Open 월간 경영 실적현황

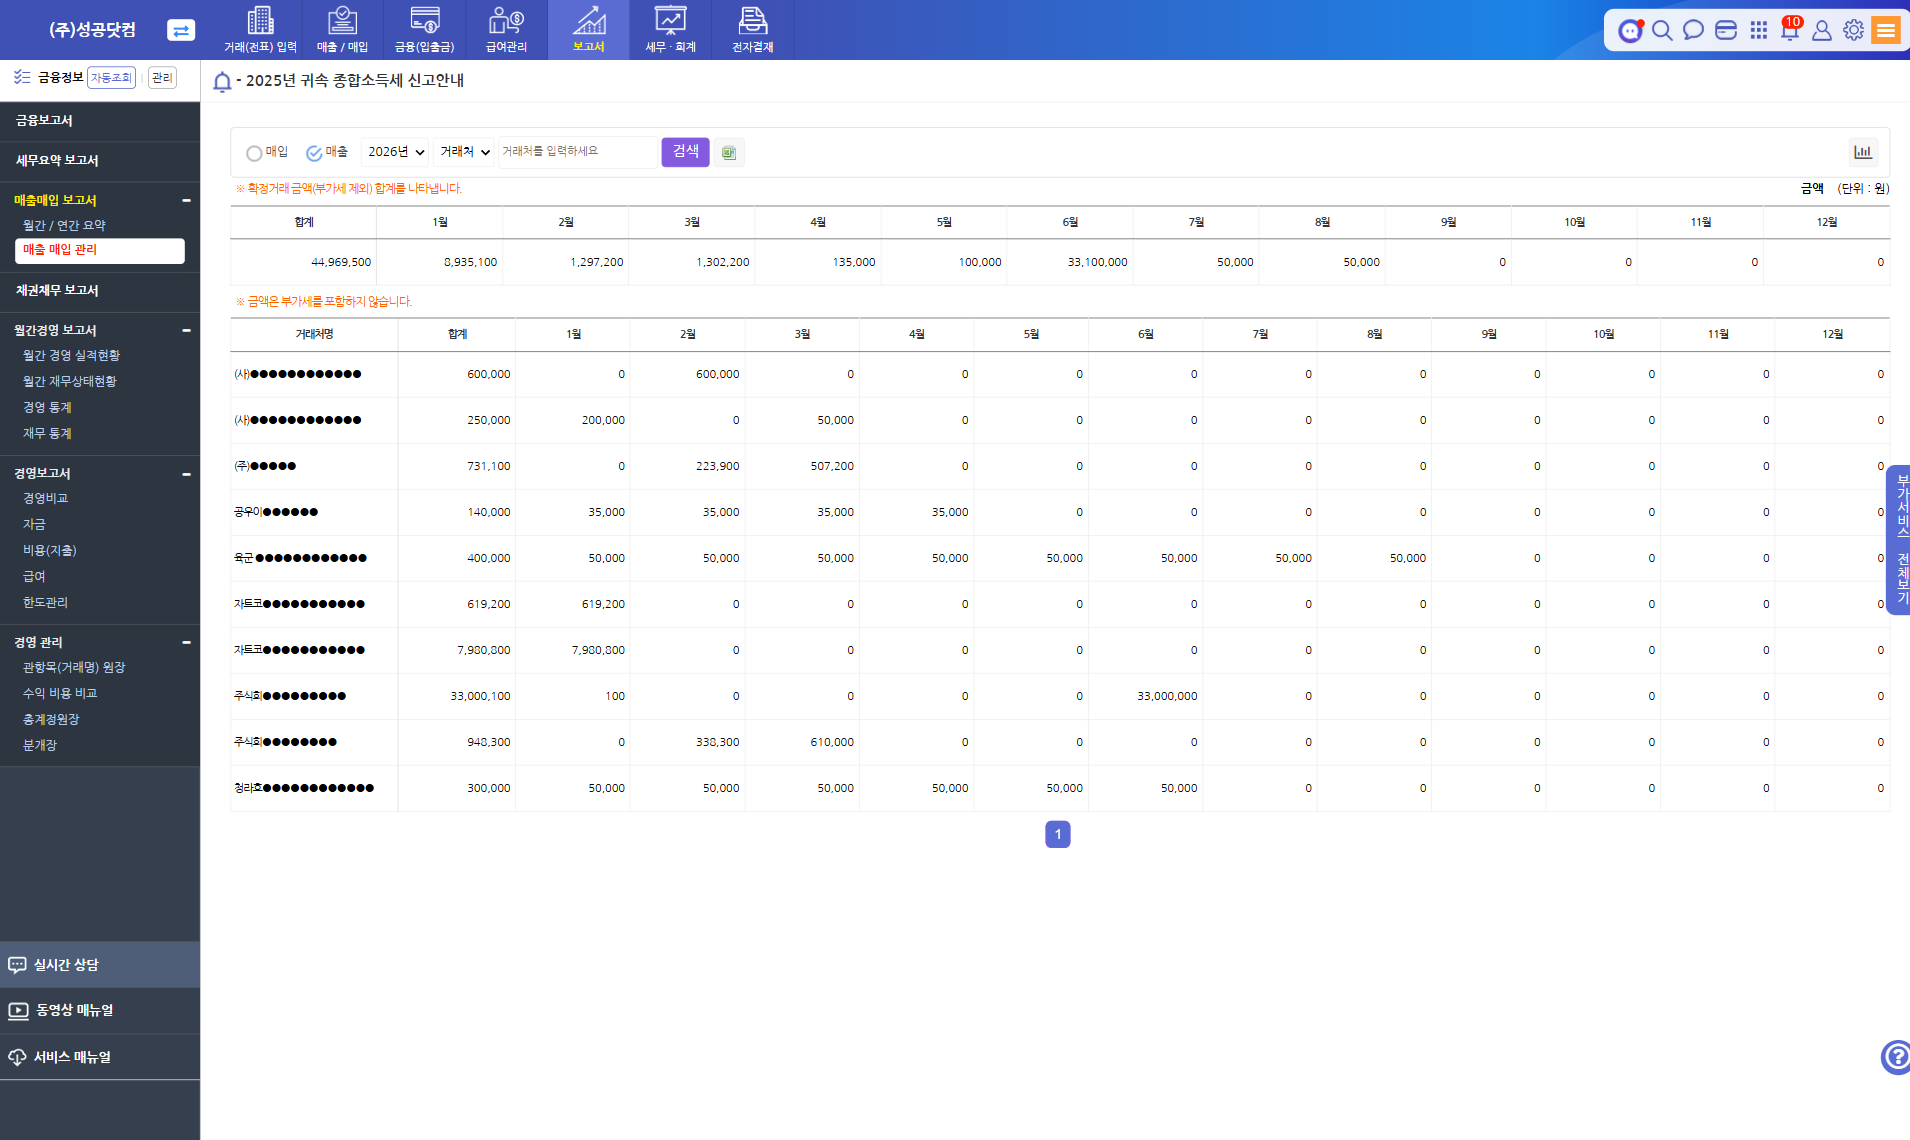71,356
